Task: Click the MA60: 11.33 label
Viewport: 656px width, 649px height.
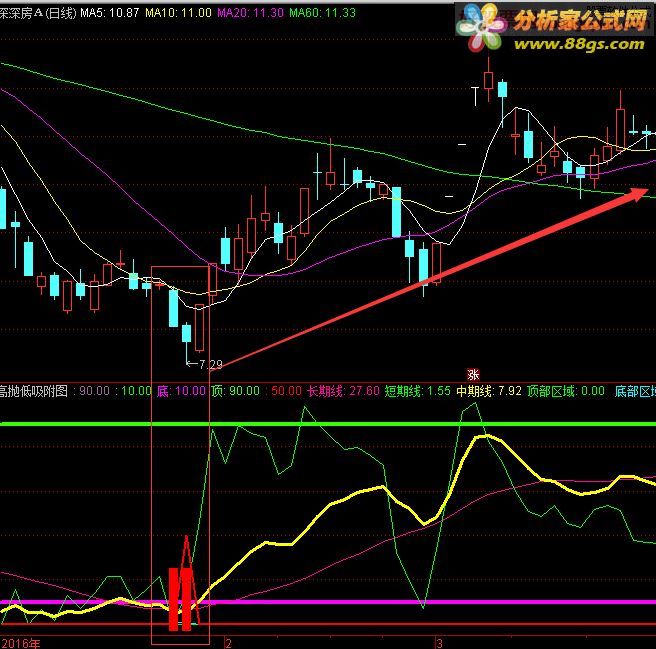Action: (x=322, y=13)
